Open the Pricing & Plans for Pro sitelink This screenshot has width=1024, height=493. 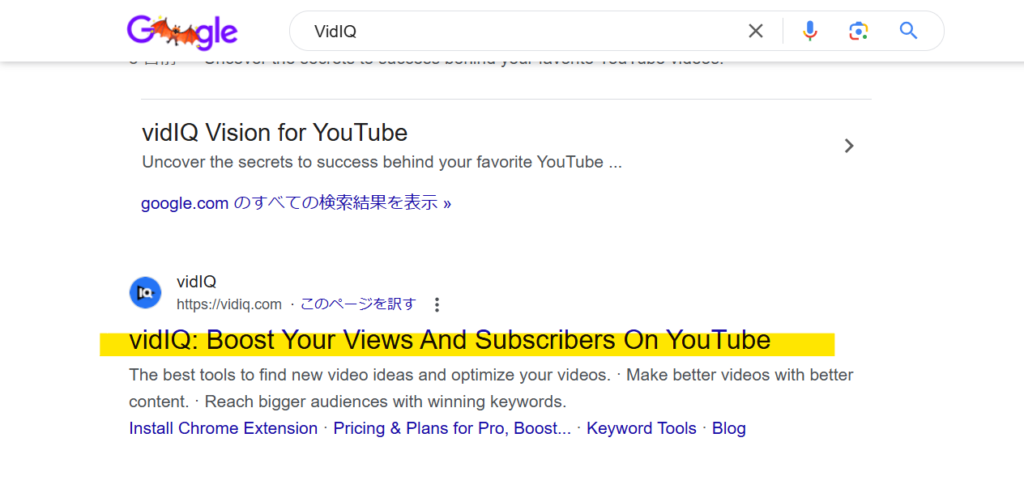pyautogui.click(x=452, y=428)
